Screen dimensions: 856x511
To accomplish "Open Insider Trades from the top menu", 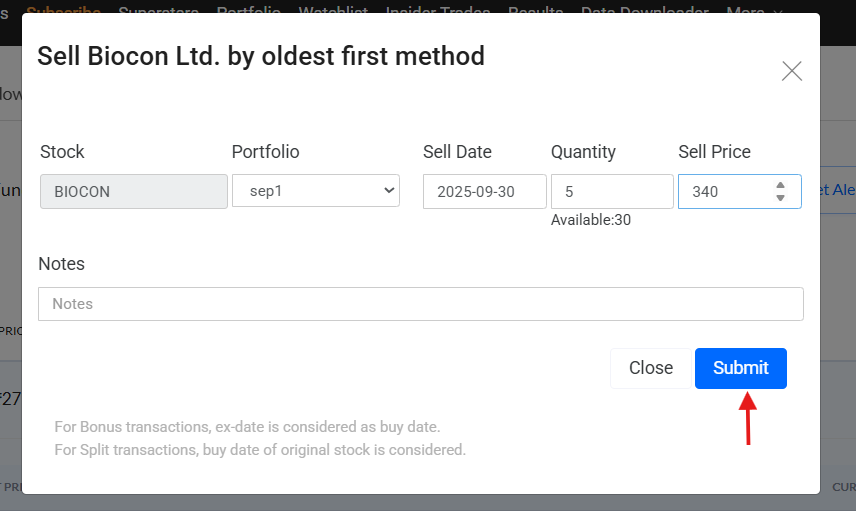I will pos(438,8).
